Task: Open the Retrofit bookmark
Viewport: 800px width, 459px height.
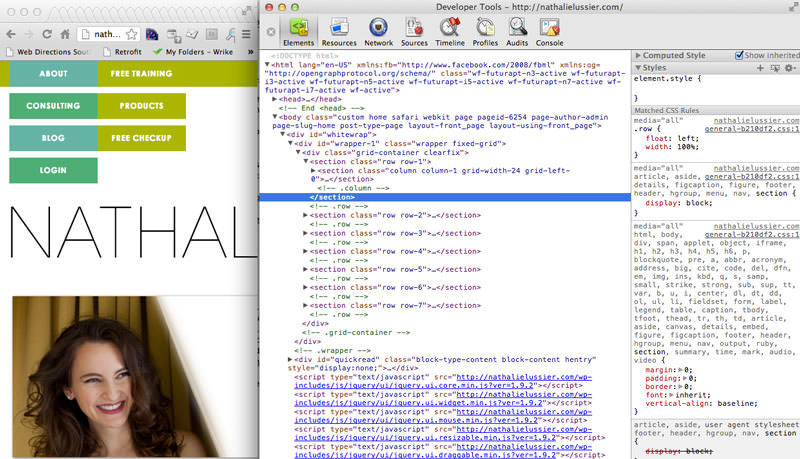Action: tap(122, 52)
